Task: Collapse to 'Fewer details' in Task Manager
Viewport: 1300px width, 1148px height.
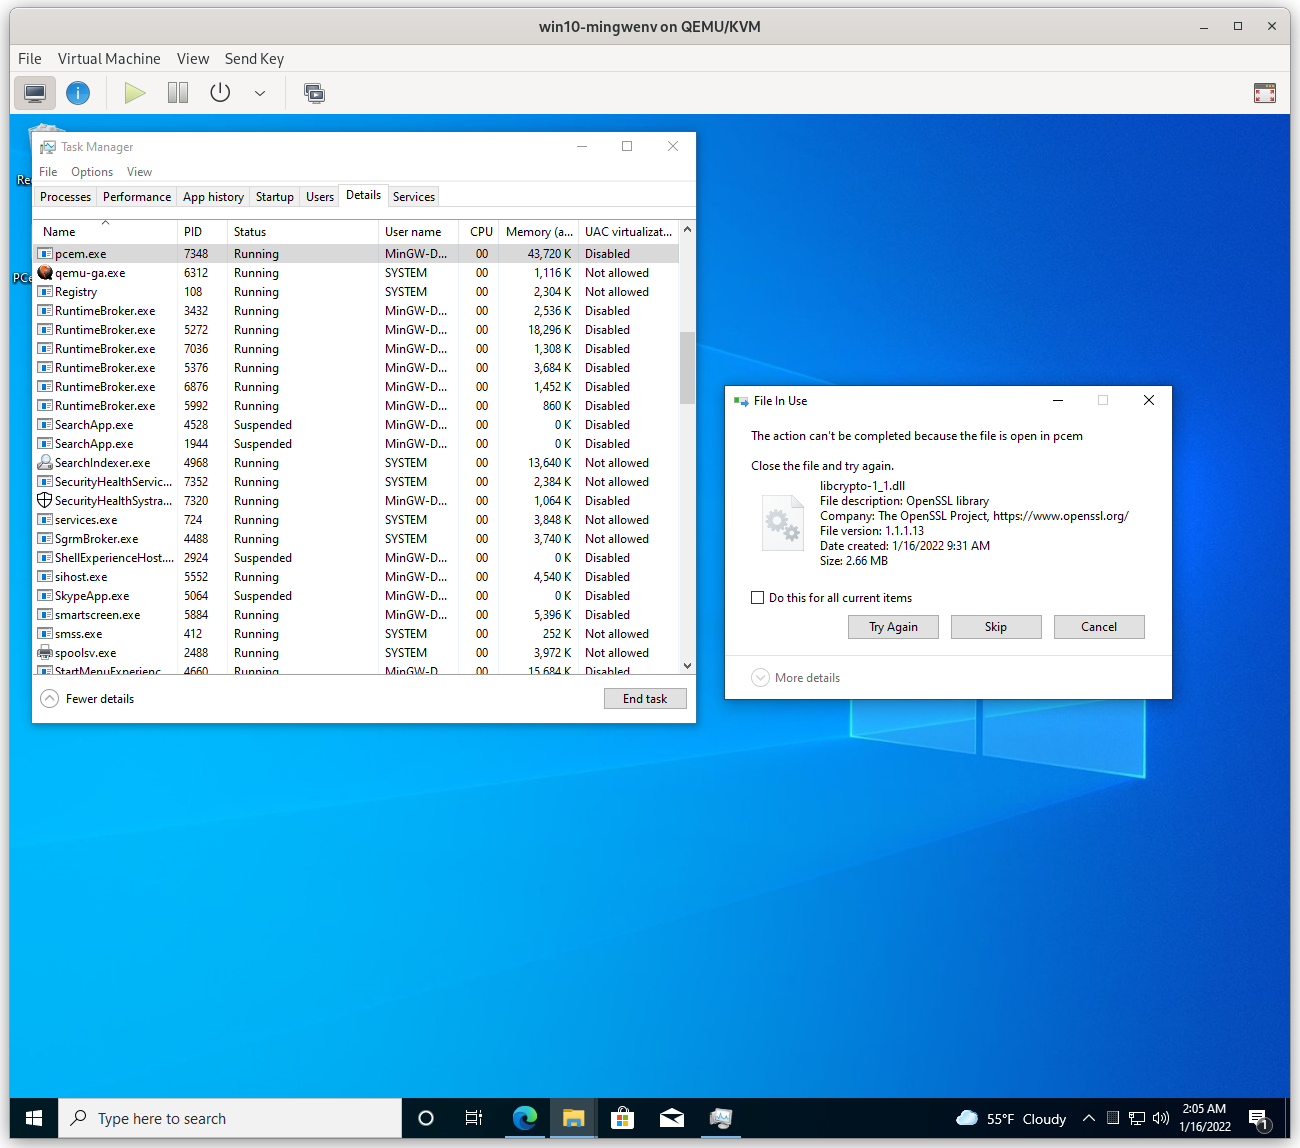Action: [x=86, y=698]
